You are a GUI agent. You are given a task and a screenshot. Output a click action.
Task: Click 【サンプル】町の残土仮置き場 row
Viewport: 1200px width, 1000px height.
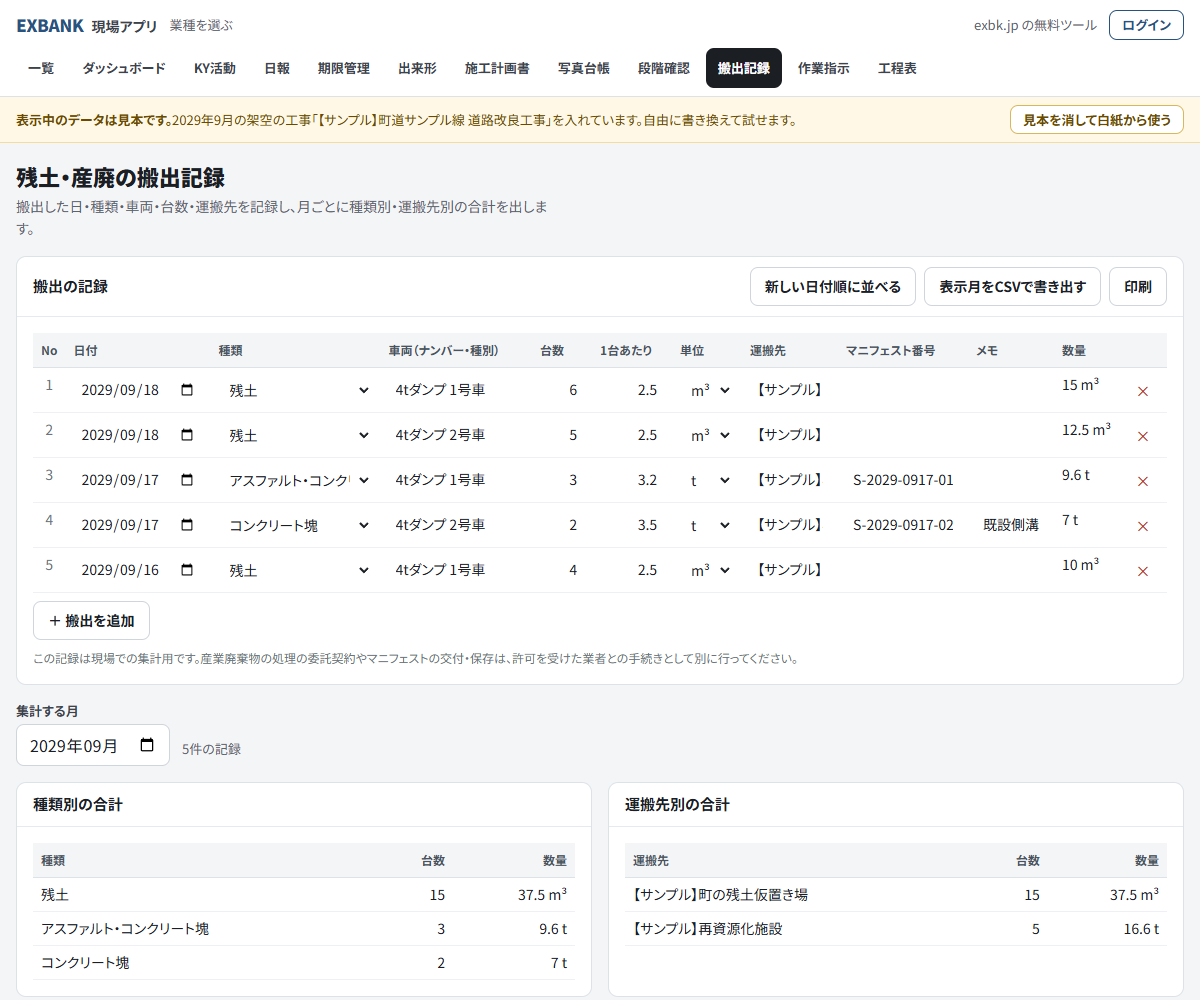[896, 895]
